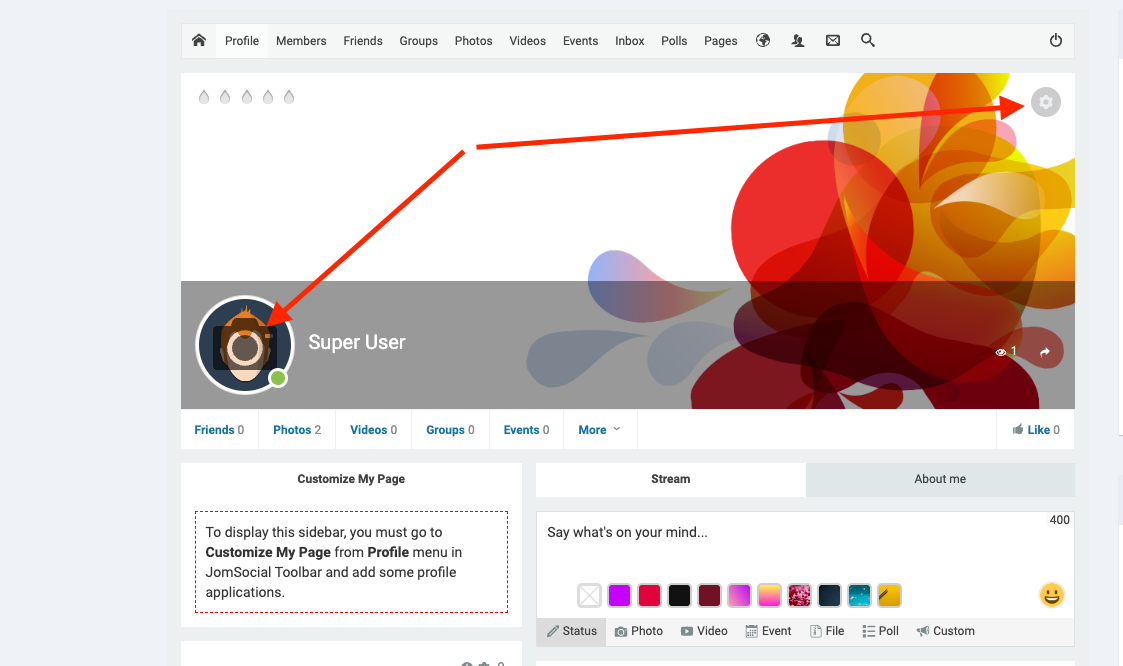Select the dark navy background swatch

pyautogui.click(x=829, y=595)
